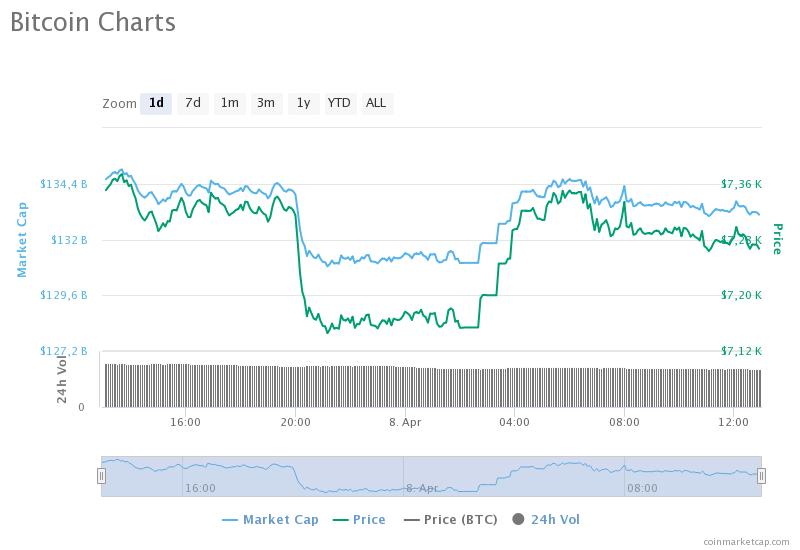This screenshot has height=550, width=800.
Task: Switch zoom to 7d
Action: (193, 103)
